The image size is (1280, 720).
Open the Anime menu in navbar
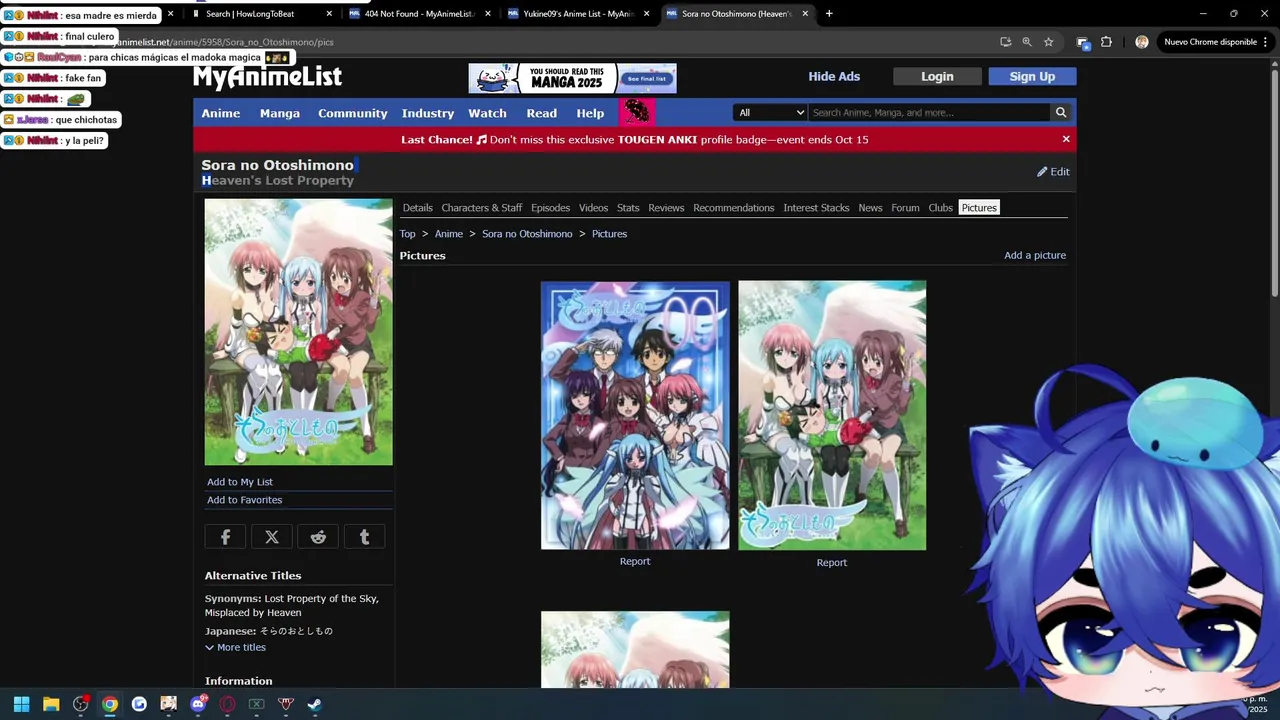tap(221, 113)
